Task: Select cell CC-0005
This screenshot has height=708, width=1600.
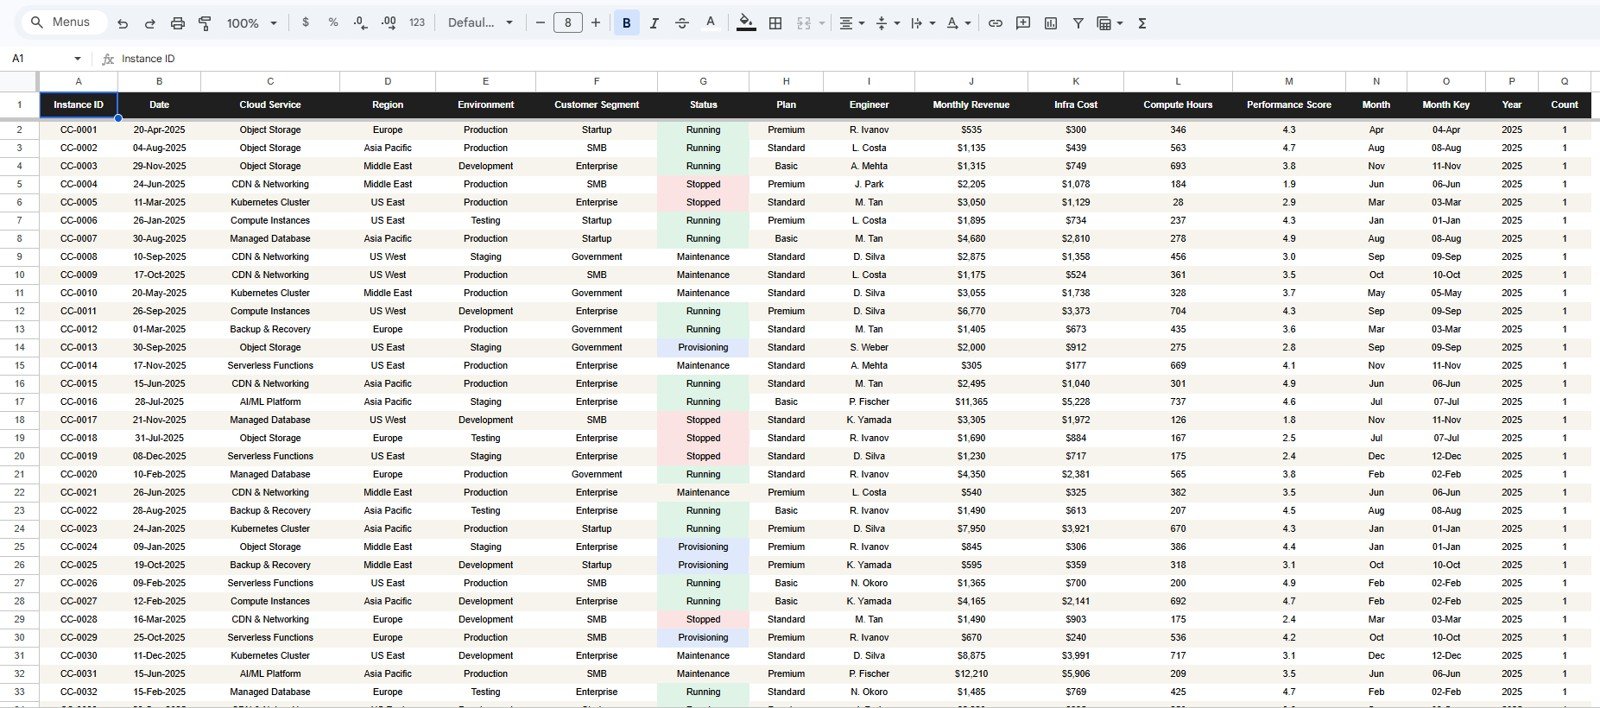Action: click(78, 202)
